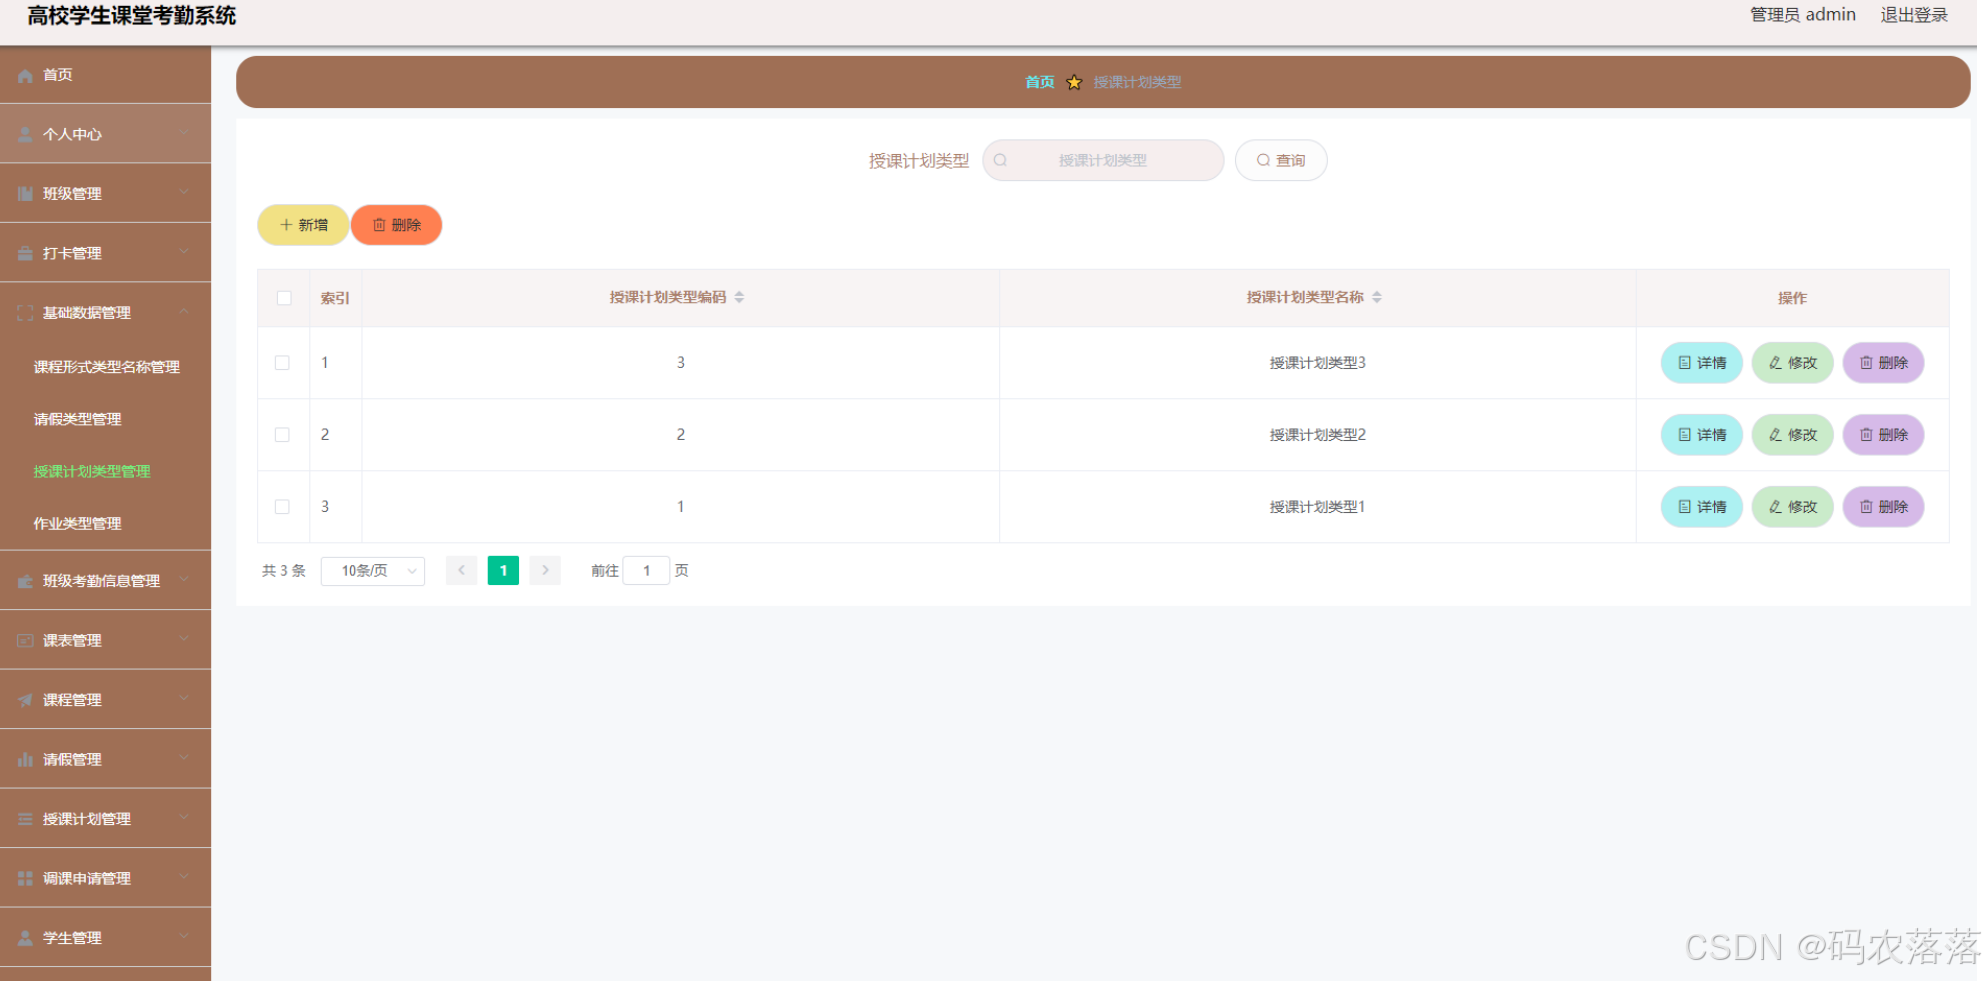Open the 调课申请管理 menu

coord(105,878)
